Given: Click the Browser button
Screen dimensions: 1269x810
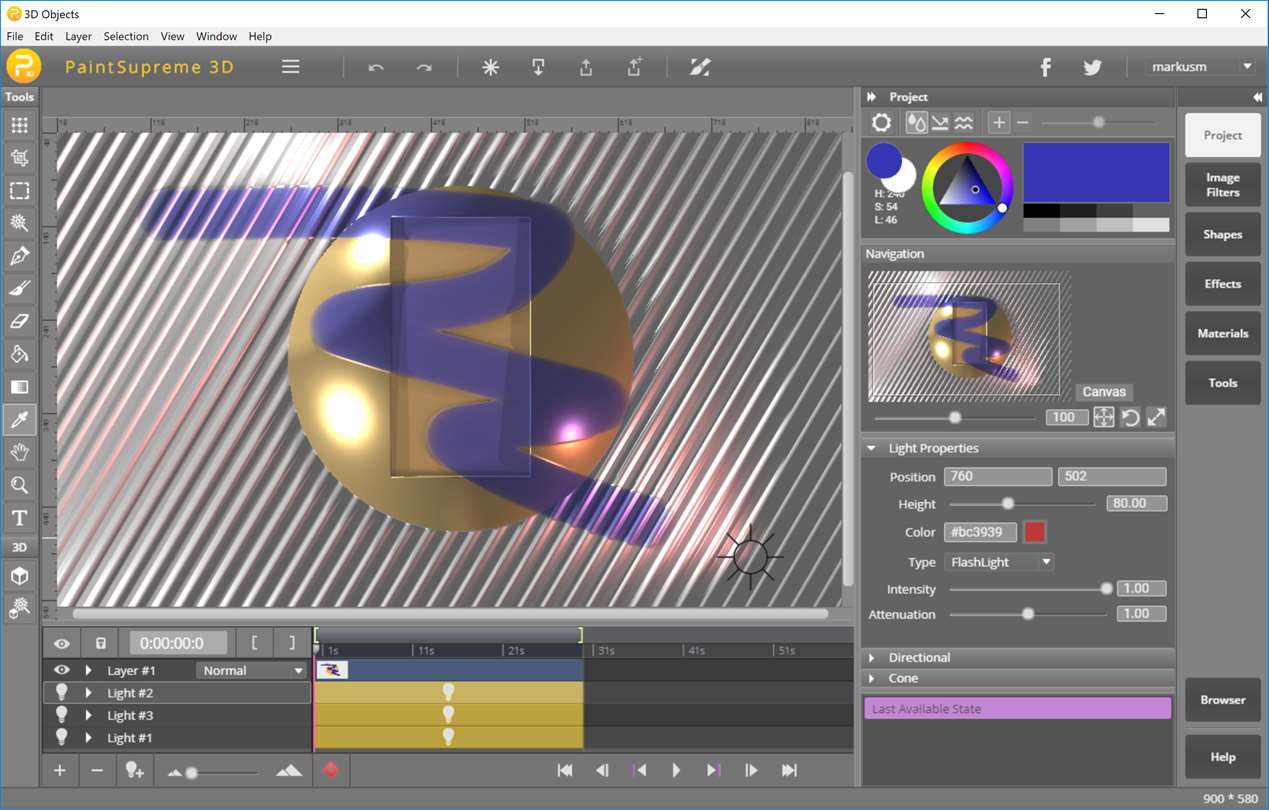Looking at the screenshot, I should click(x=1222, y=700).
